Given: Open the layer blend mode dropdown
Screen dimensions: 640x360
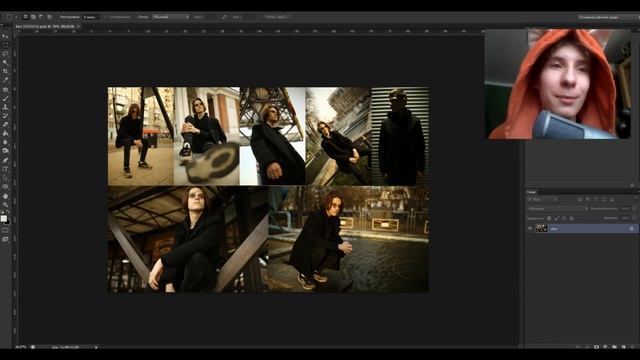Looking at the screenshot, I should 558,209.
